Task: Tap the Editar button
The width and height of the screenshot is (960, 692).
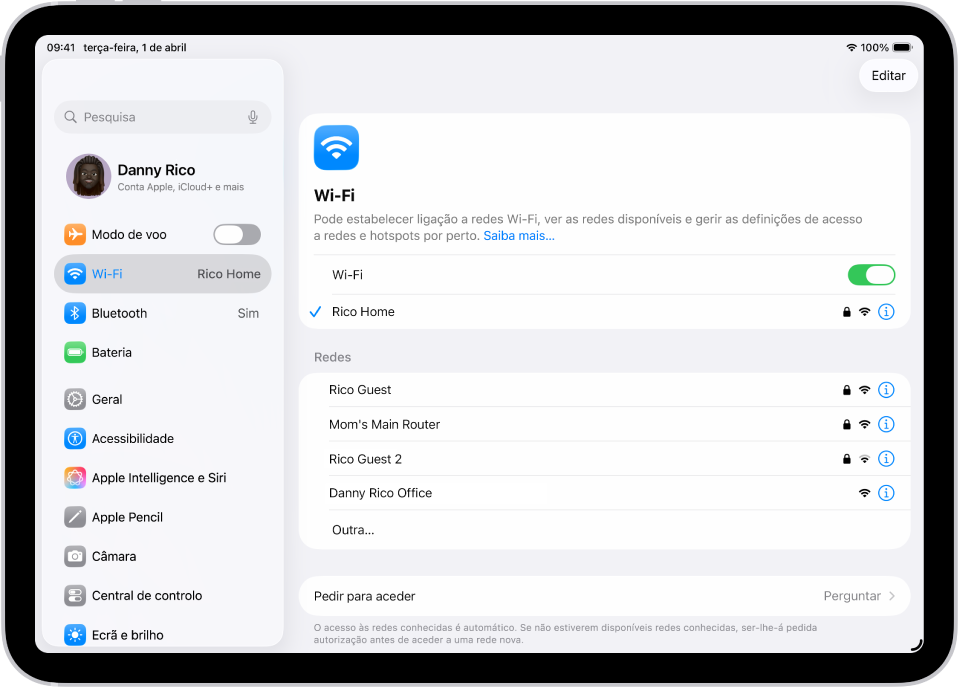Action: coord(888,76)
